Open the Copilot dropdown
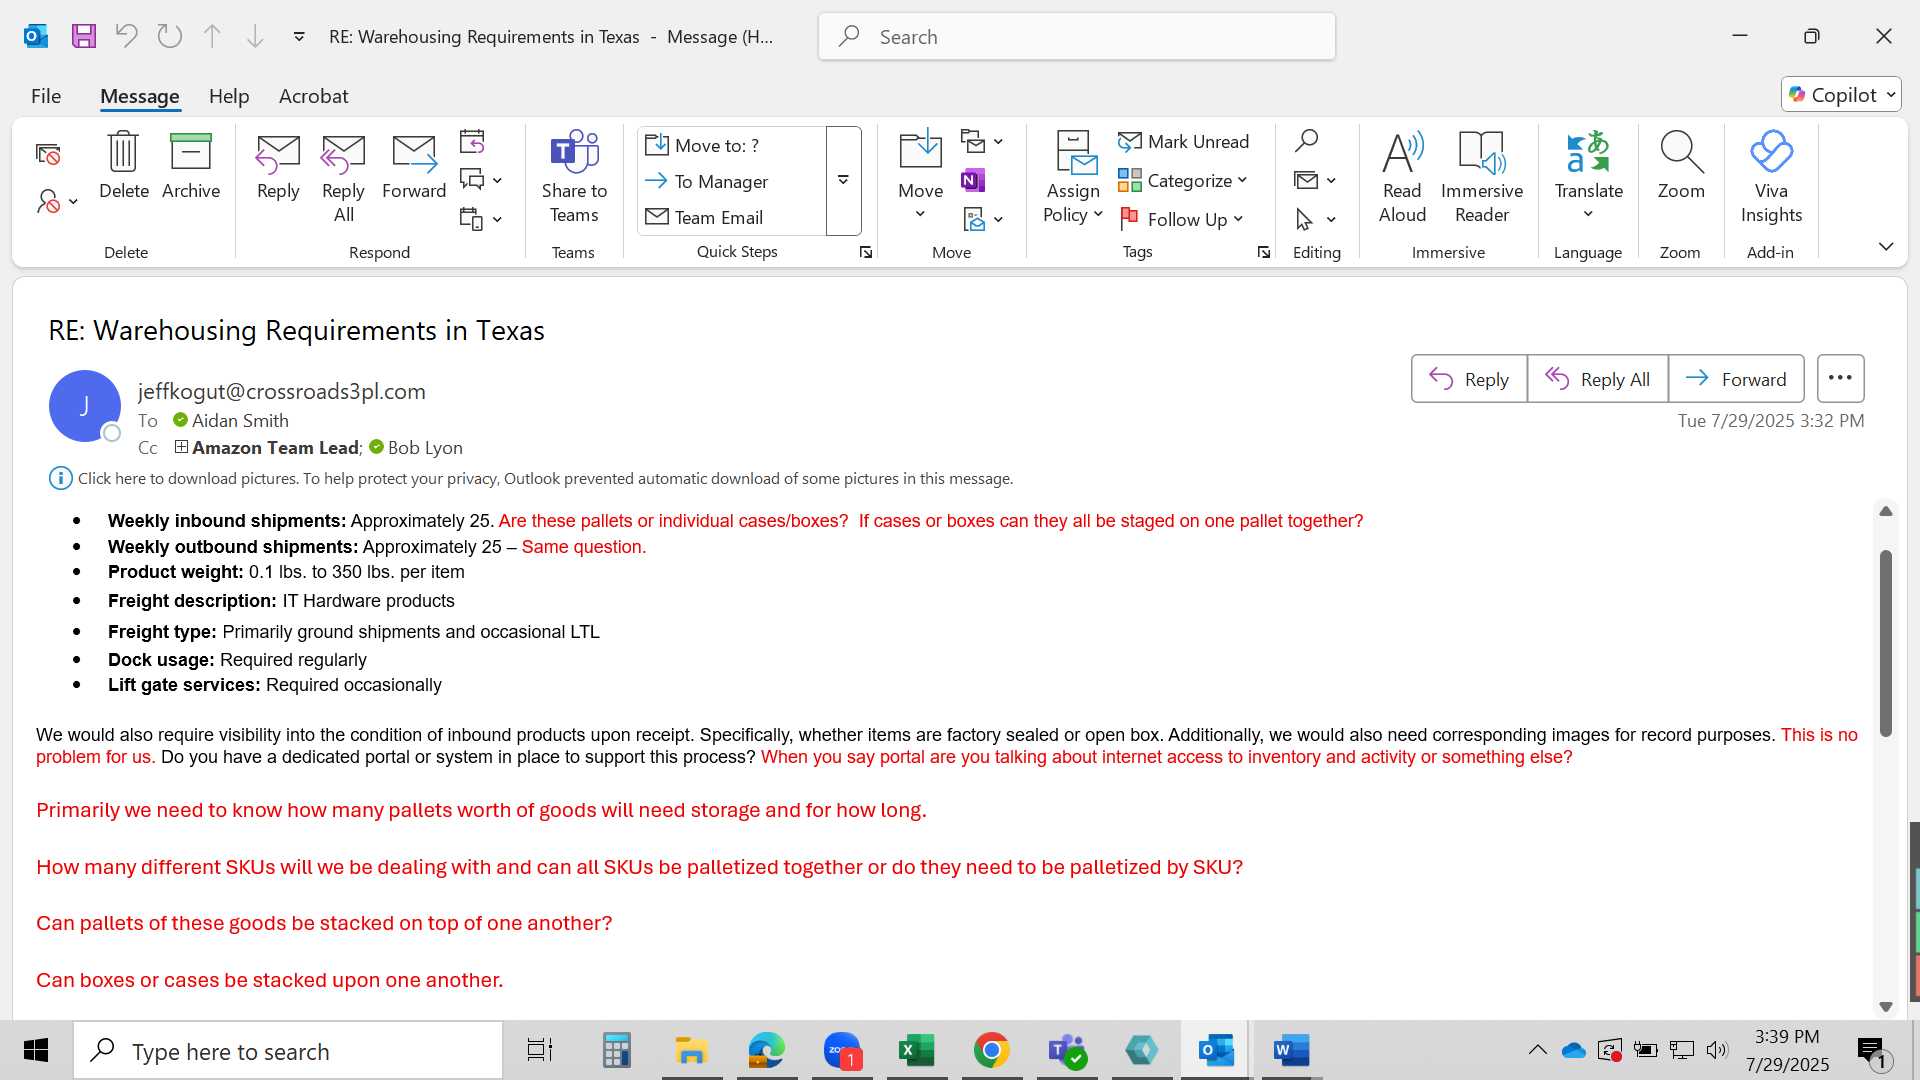This screenshot has height=1080, width=1920. (1841, 94)
